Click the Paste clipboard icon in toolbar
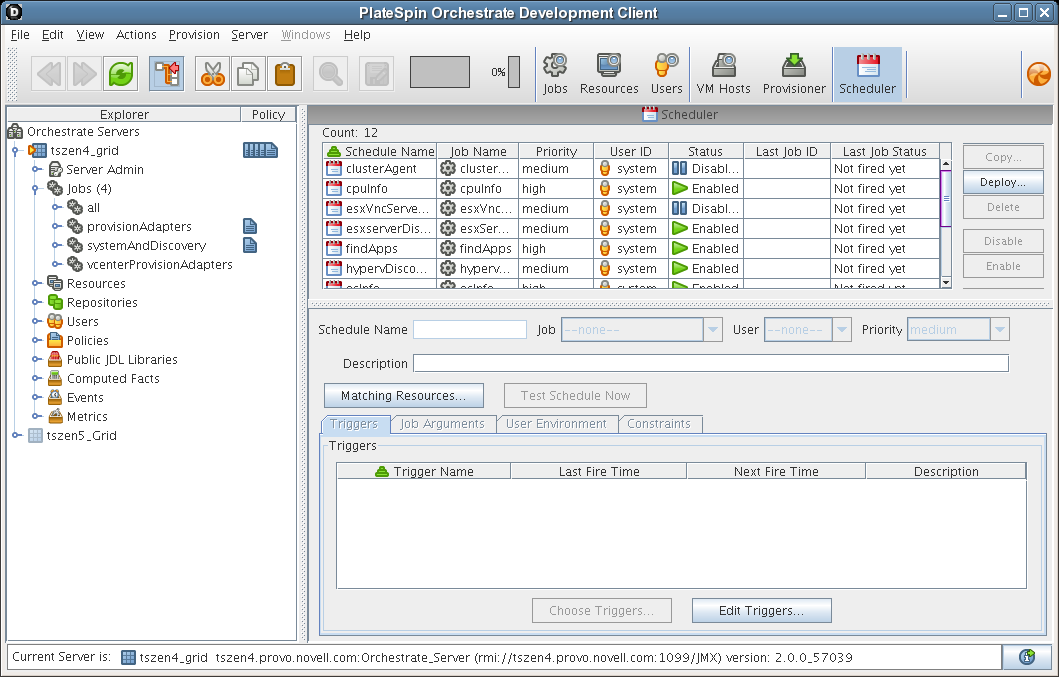Image resolution: width=1059 pixels, height=677 pixels. click(285, 73)
